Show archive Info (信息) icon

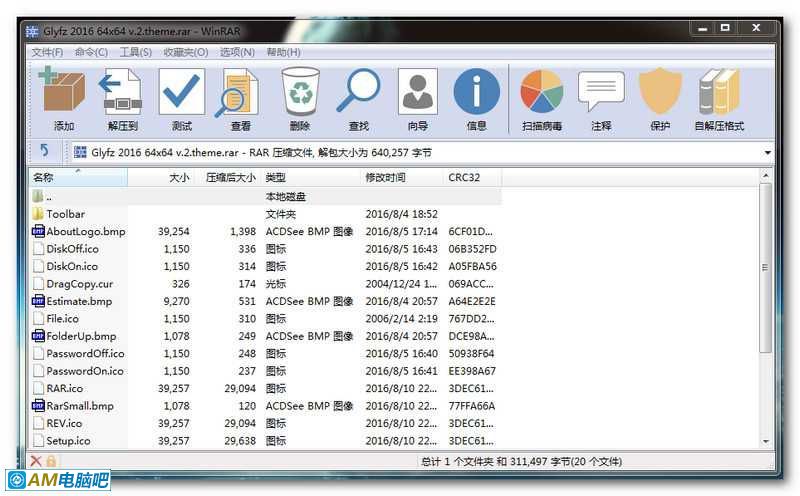point(476,91)
